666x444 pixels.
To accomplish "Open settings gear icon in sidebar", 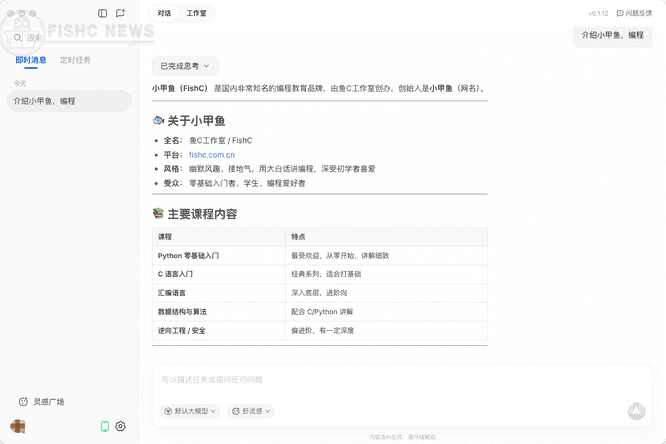I will click(x=121, y=426).
